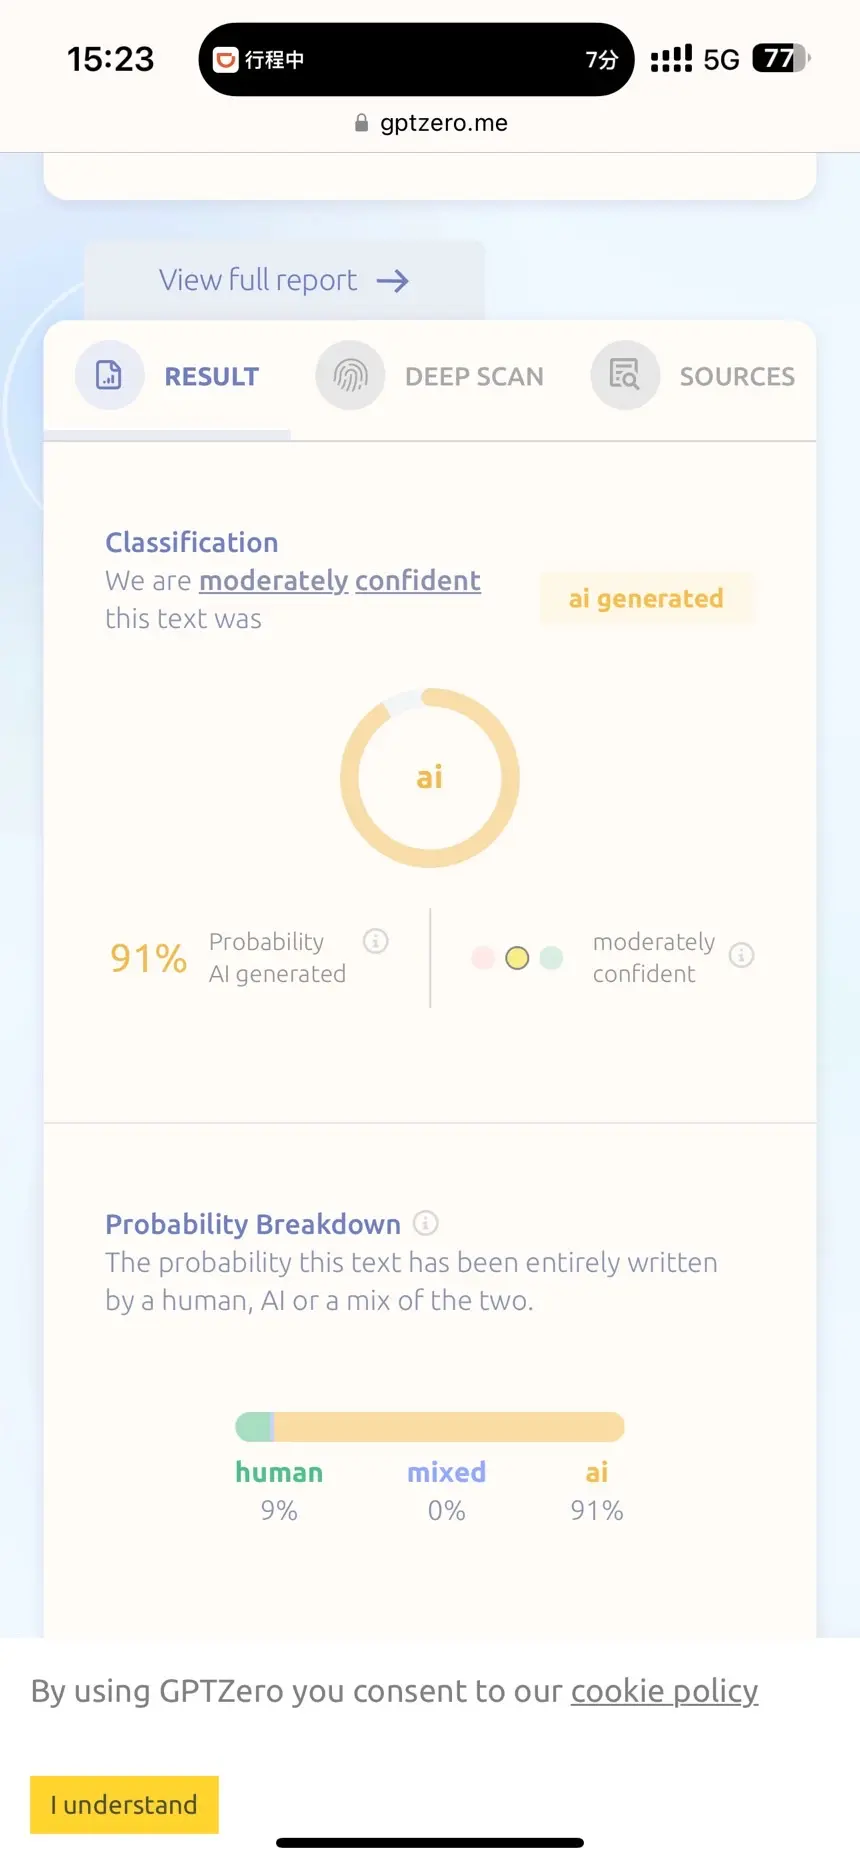Open info icon beside moderately confident

point(741,955)
